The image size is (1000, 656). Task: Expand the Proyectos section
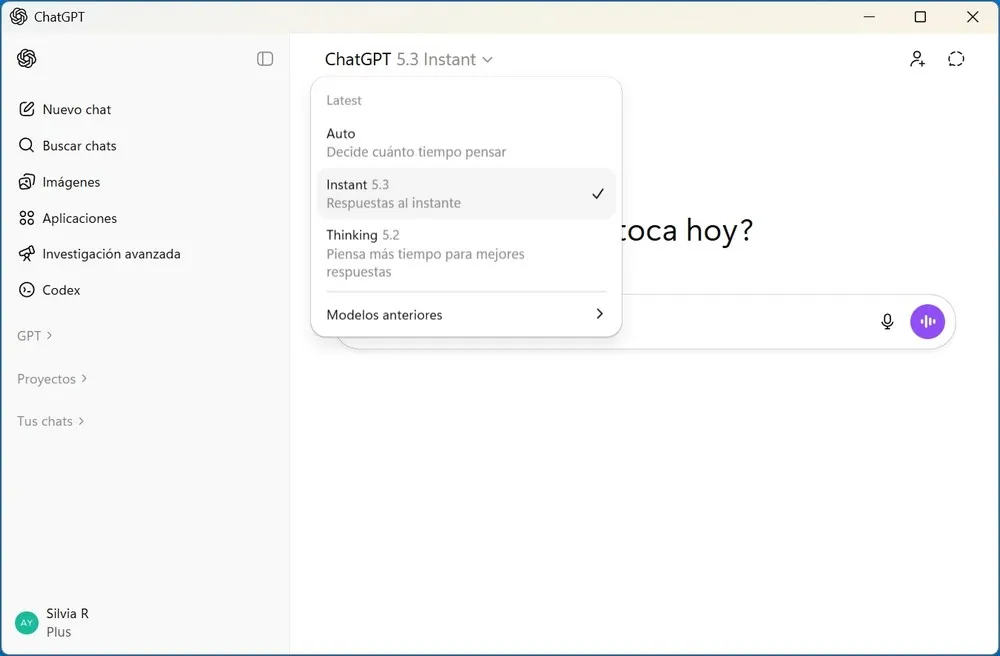(46, 379)
